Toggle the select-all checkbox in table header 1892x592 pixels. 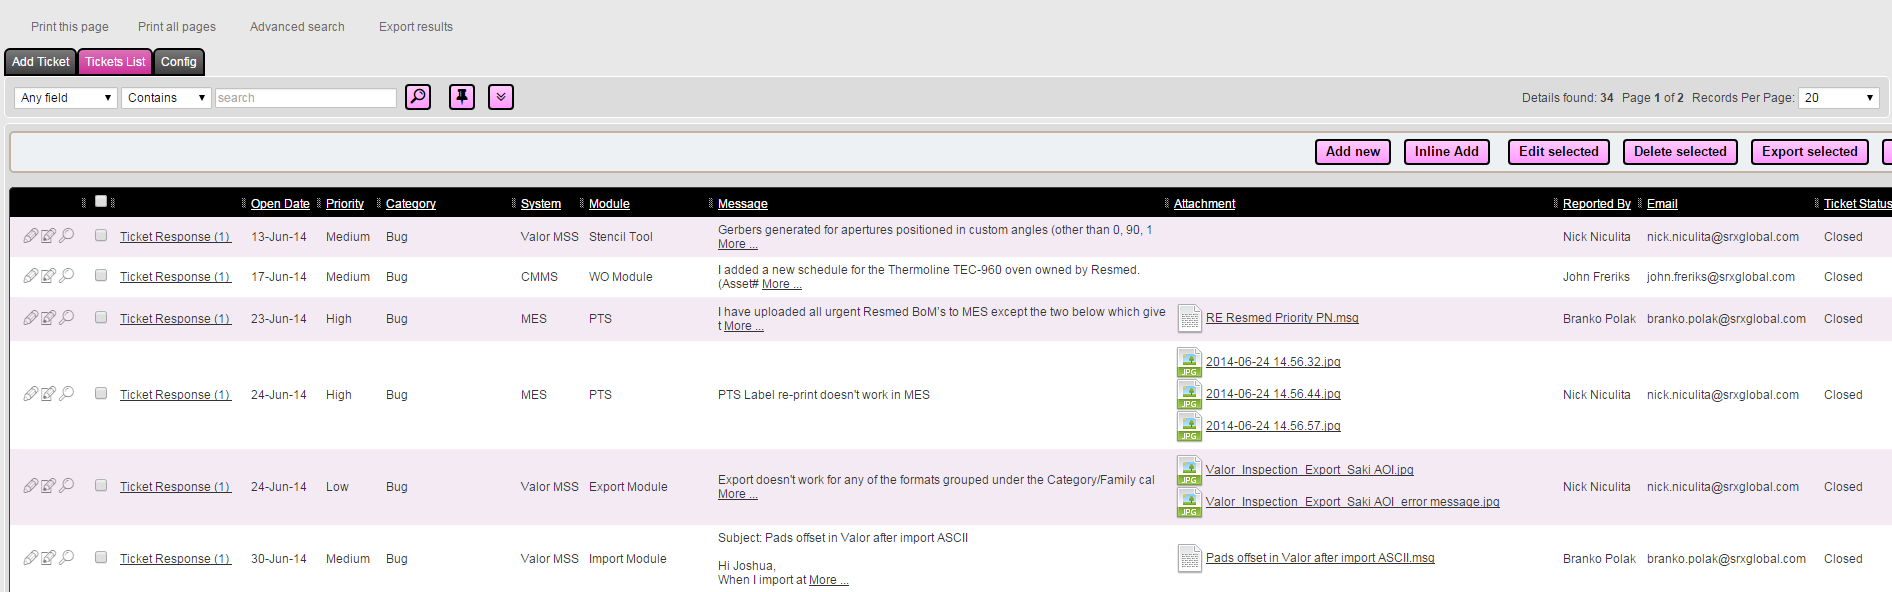tap(101, 202)
